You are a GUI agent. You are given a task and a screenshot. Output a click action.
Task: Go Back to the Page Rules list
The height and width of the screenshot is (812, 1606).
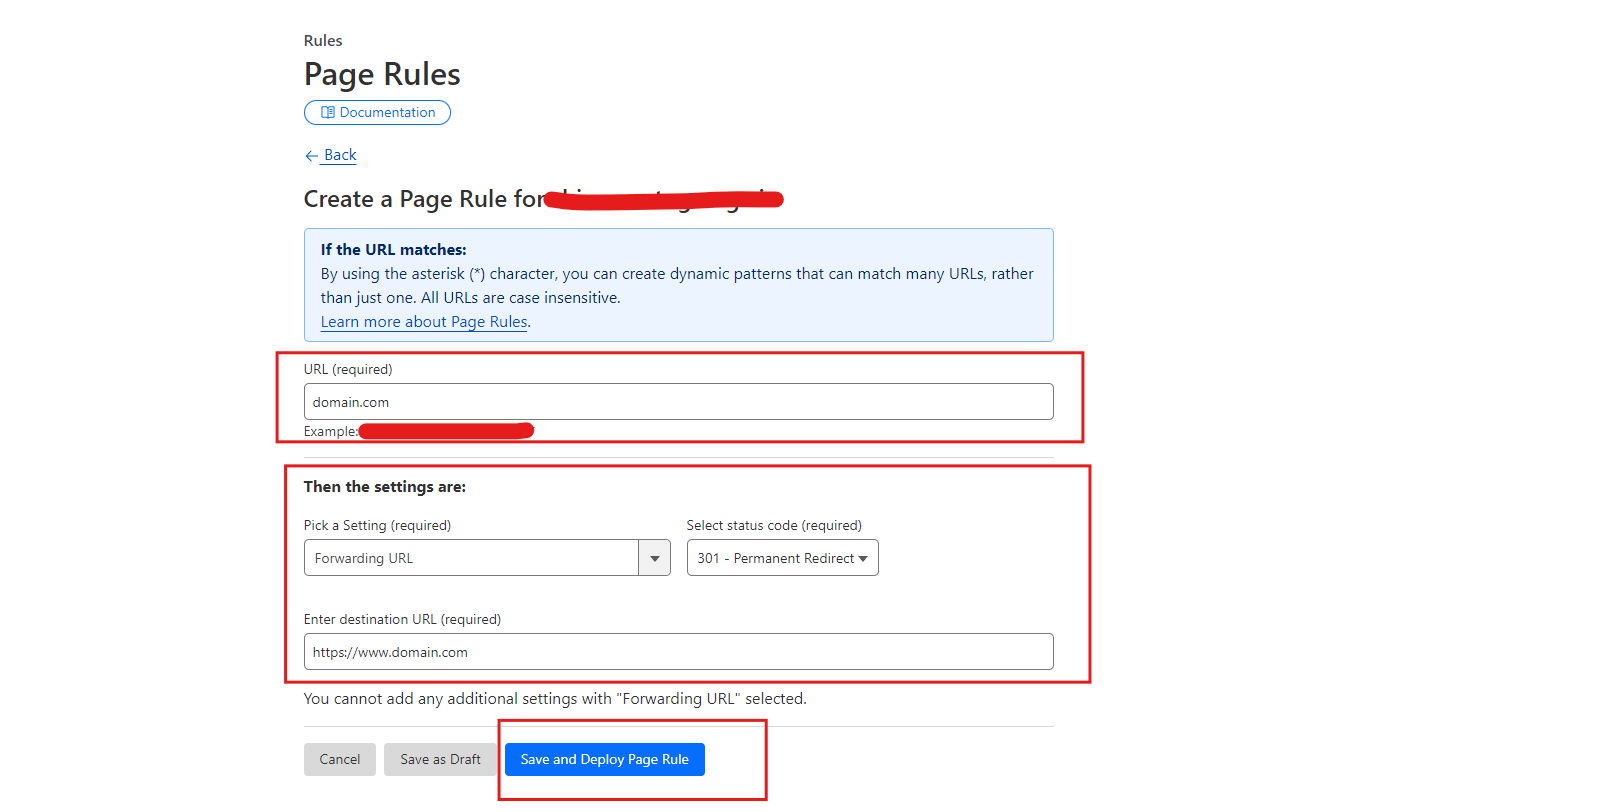tap(340, 155)
